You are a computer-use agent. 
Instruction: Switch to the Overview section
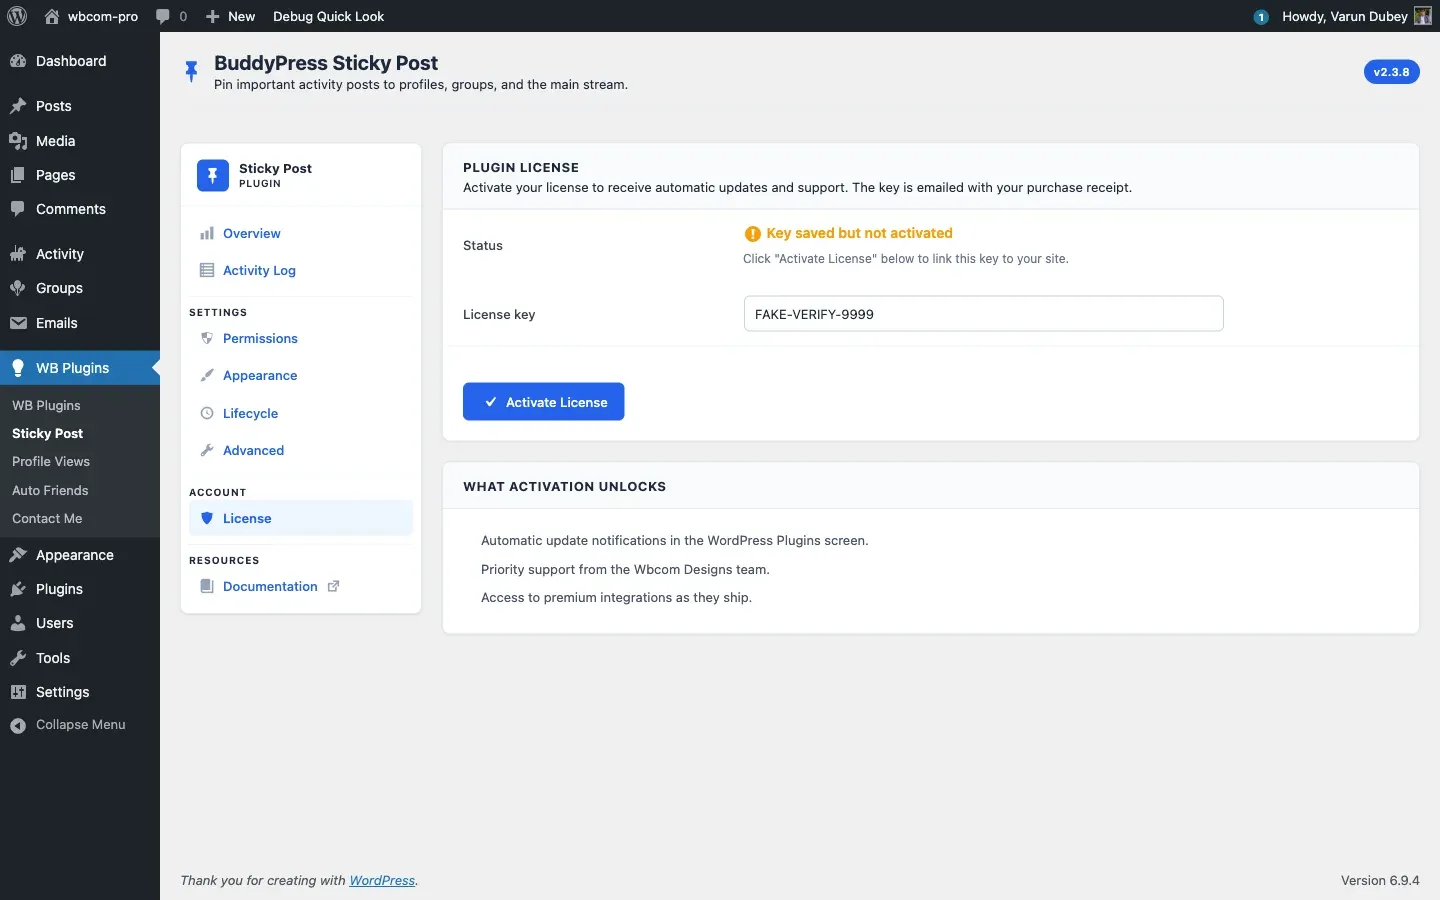[x=301, y=233]
